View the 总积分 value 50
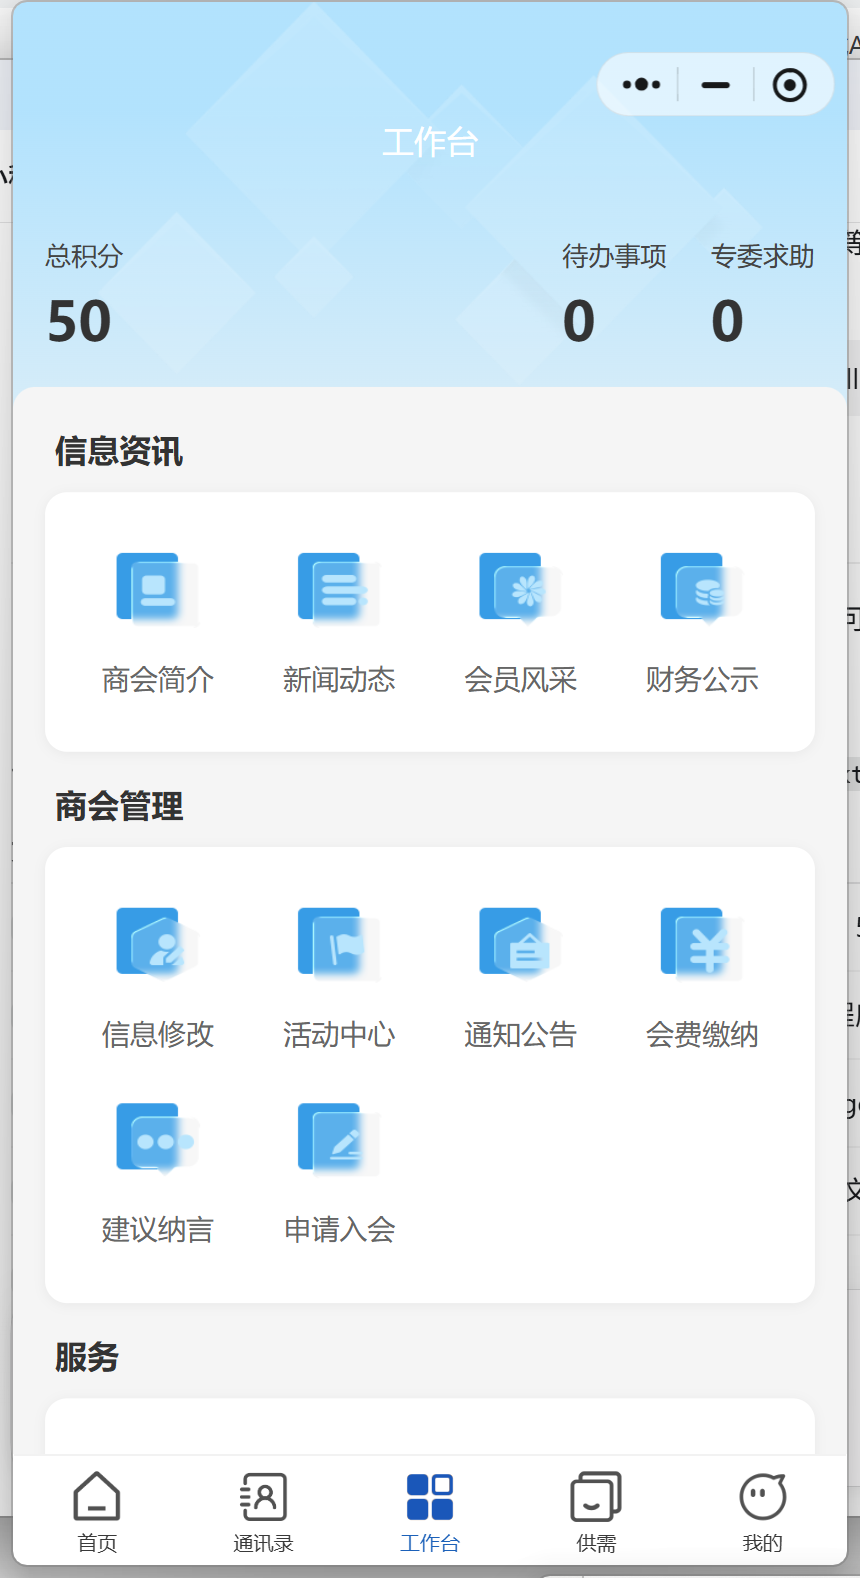 (x=79, y=322)
